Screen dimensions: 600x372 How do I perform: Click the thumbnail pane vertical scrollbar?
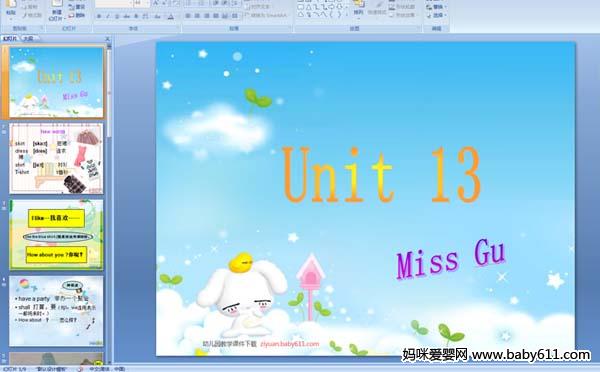click(x=109, y=92)
